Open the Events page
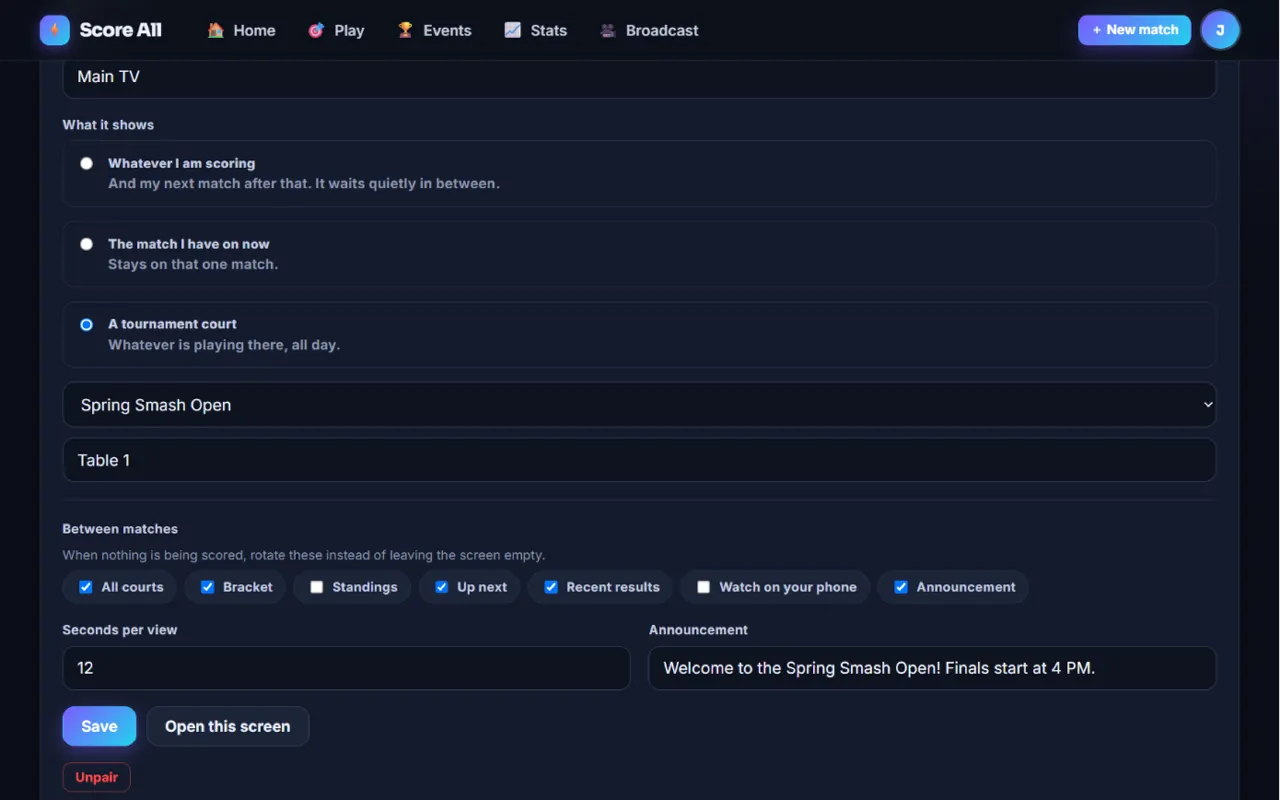The image size is (1280, 800). [x=434, y=30]
